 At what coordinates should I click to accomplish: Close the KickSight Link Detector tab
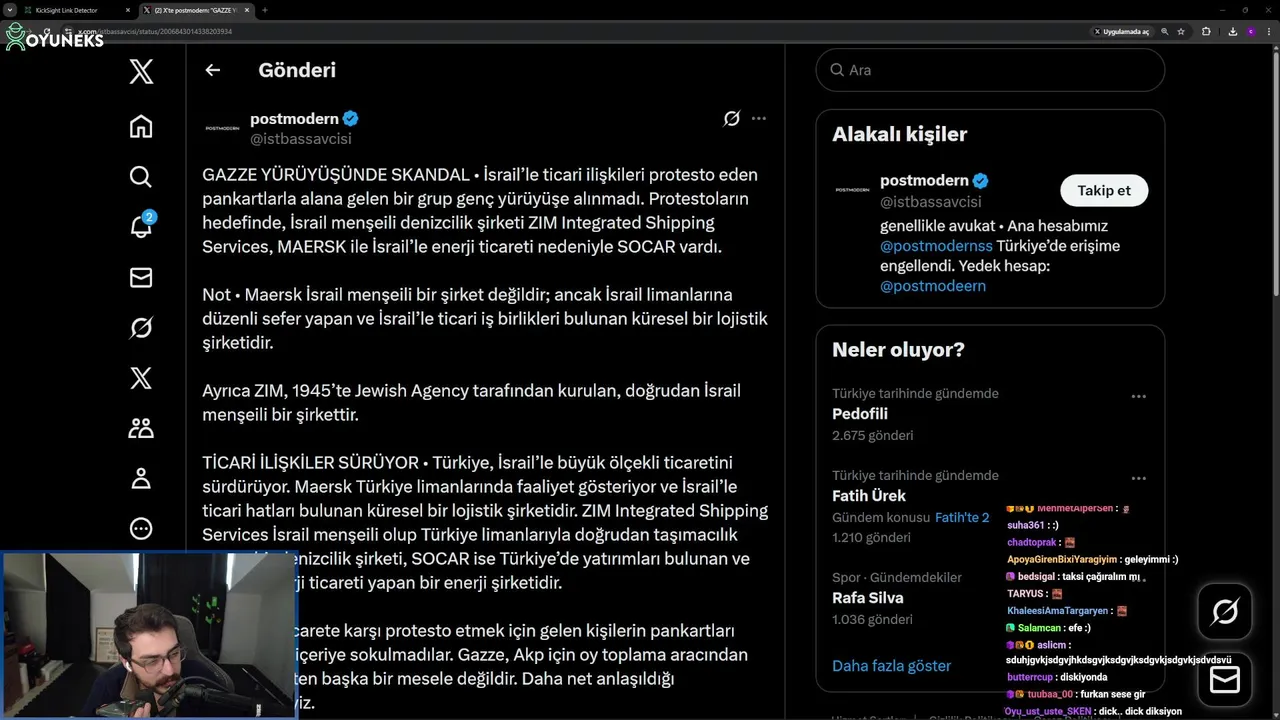pos(127,10)
